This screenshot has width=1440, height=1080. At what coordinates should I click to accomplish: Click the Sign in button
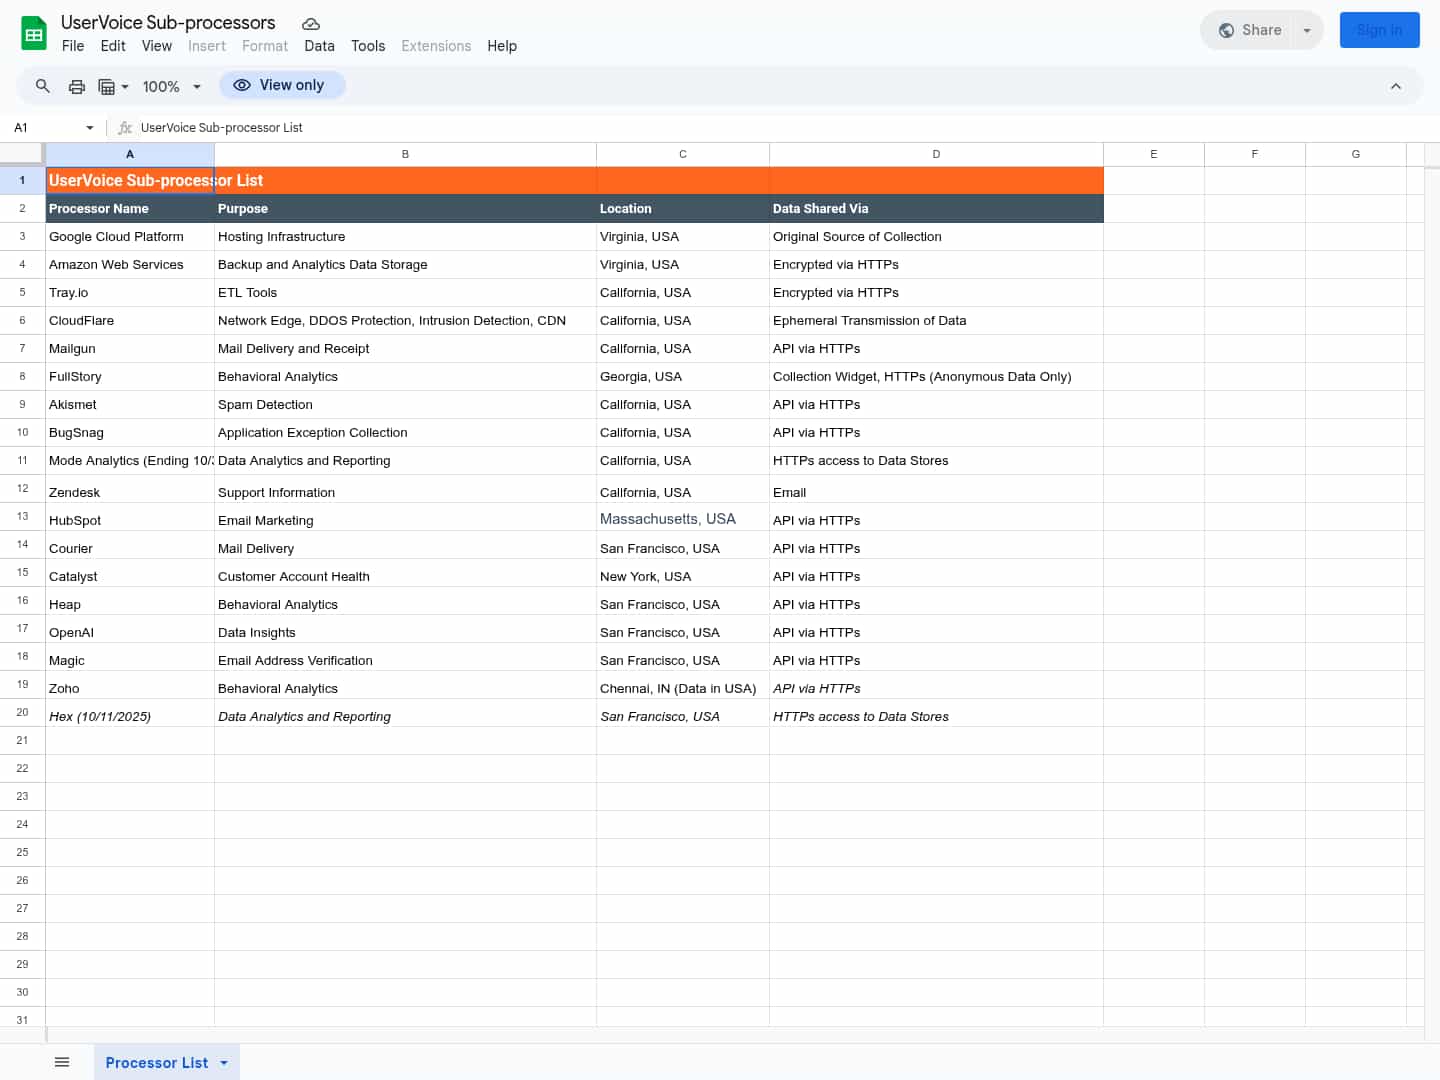click(1379, 31)
